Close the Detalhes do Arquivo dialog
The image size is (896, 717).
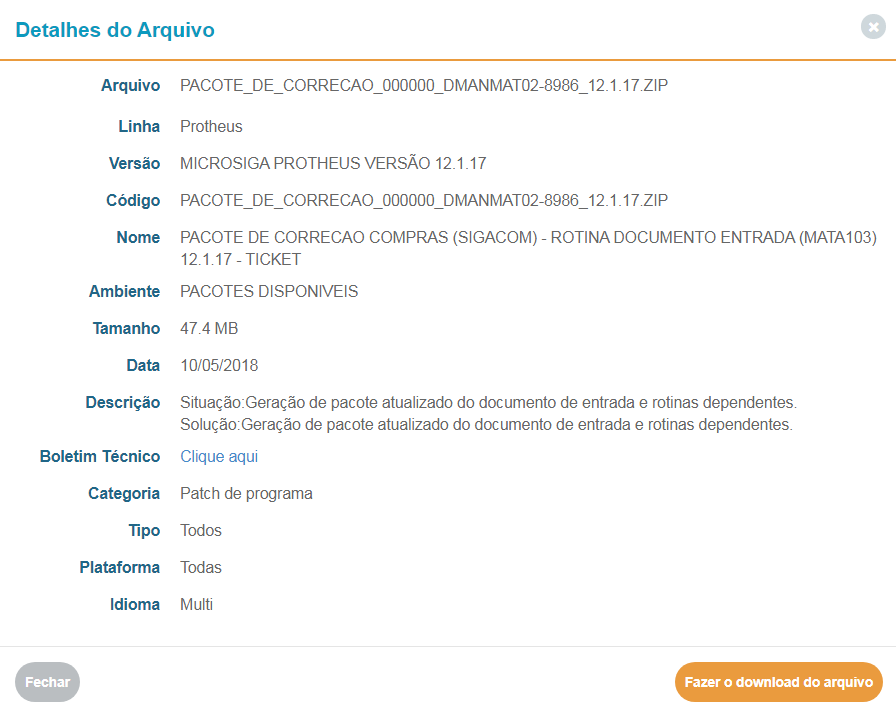[873, 27]
